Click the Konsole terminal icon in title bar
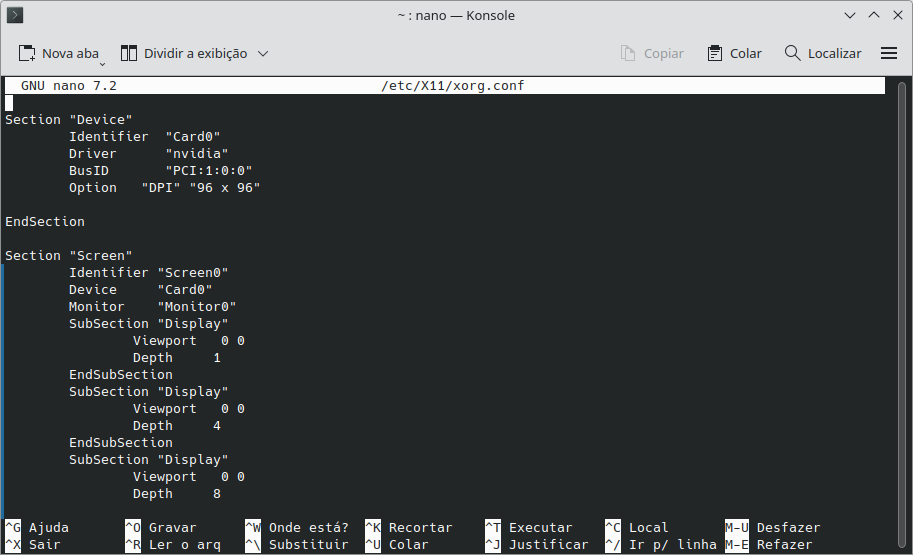The height and width of the screenshot is (555, 913). tap(15, 15)
